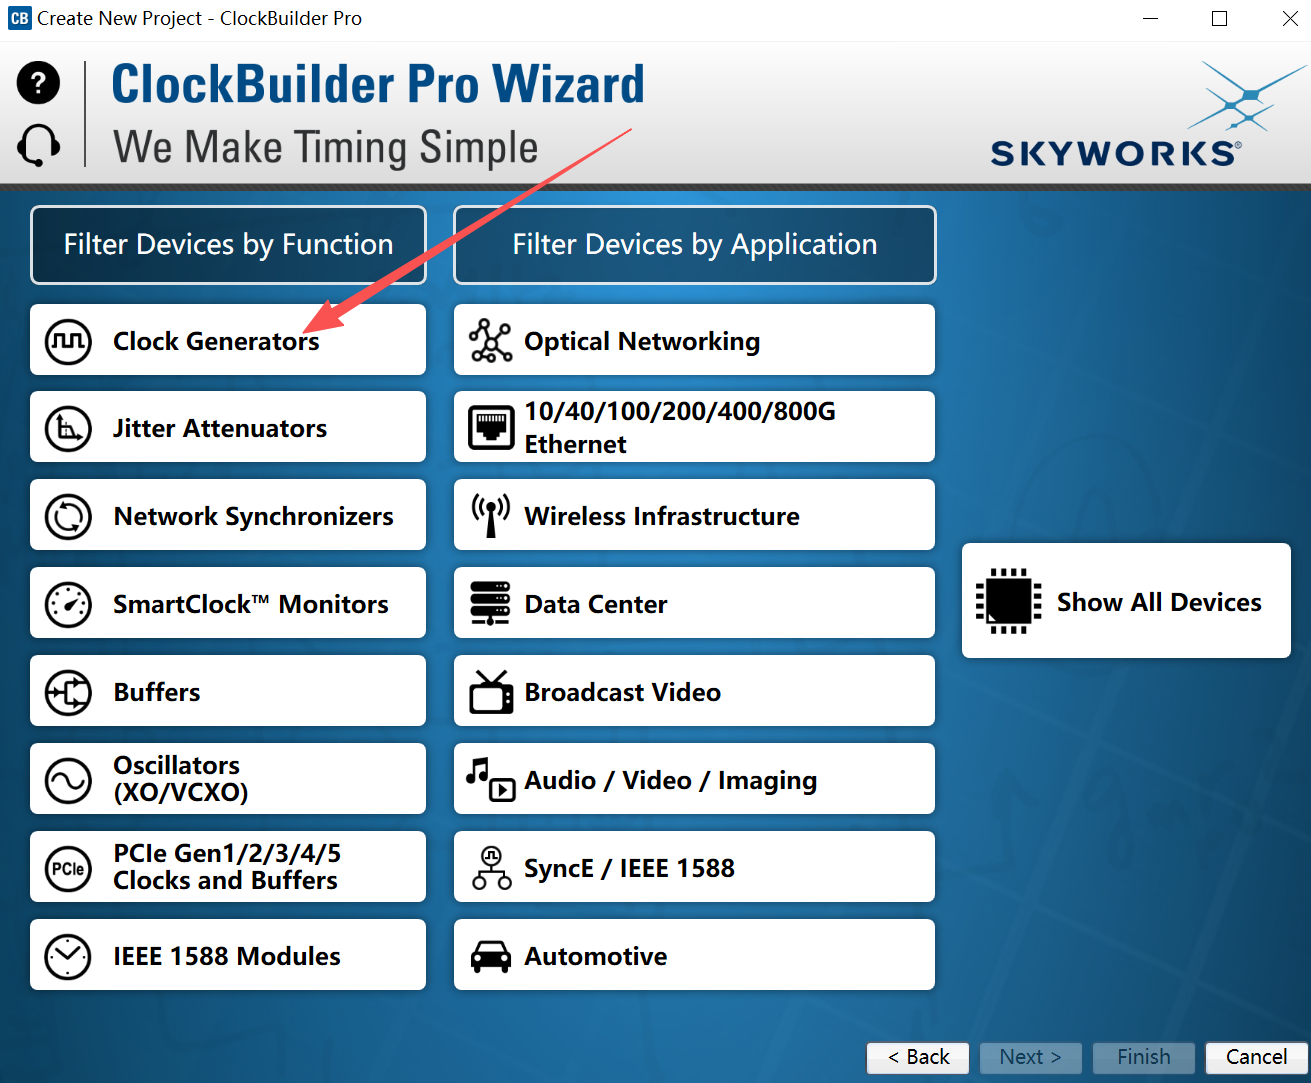Choose the server stack Data Center icon
This screenshot has height=1083, width=1311.
490,603
